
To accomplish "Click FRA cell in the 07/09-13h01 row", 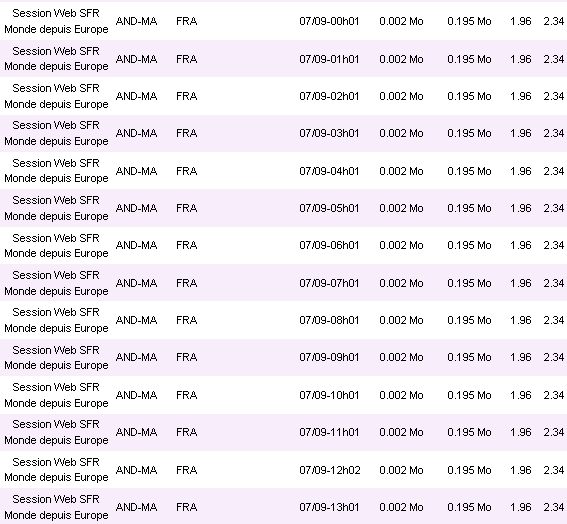I will tap(187, 507).
